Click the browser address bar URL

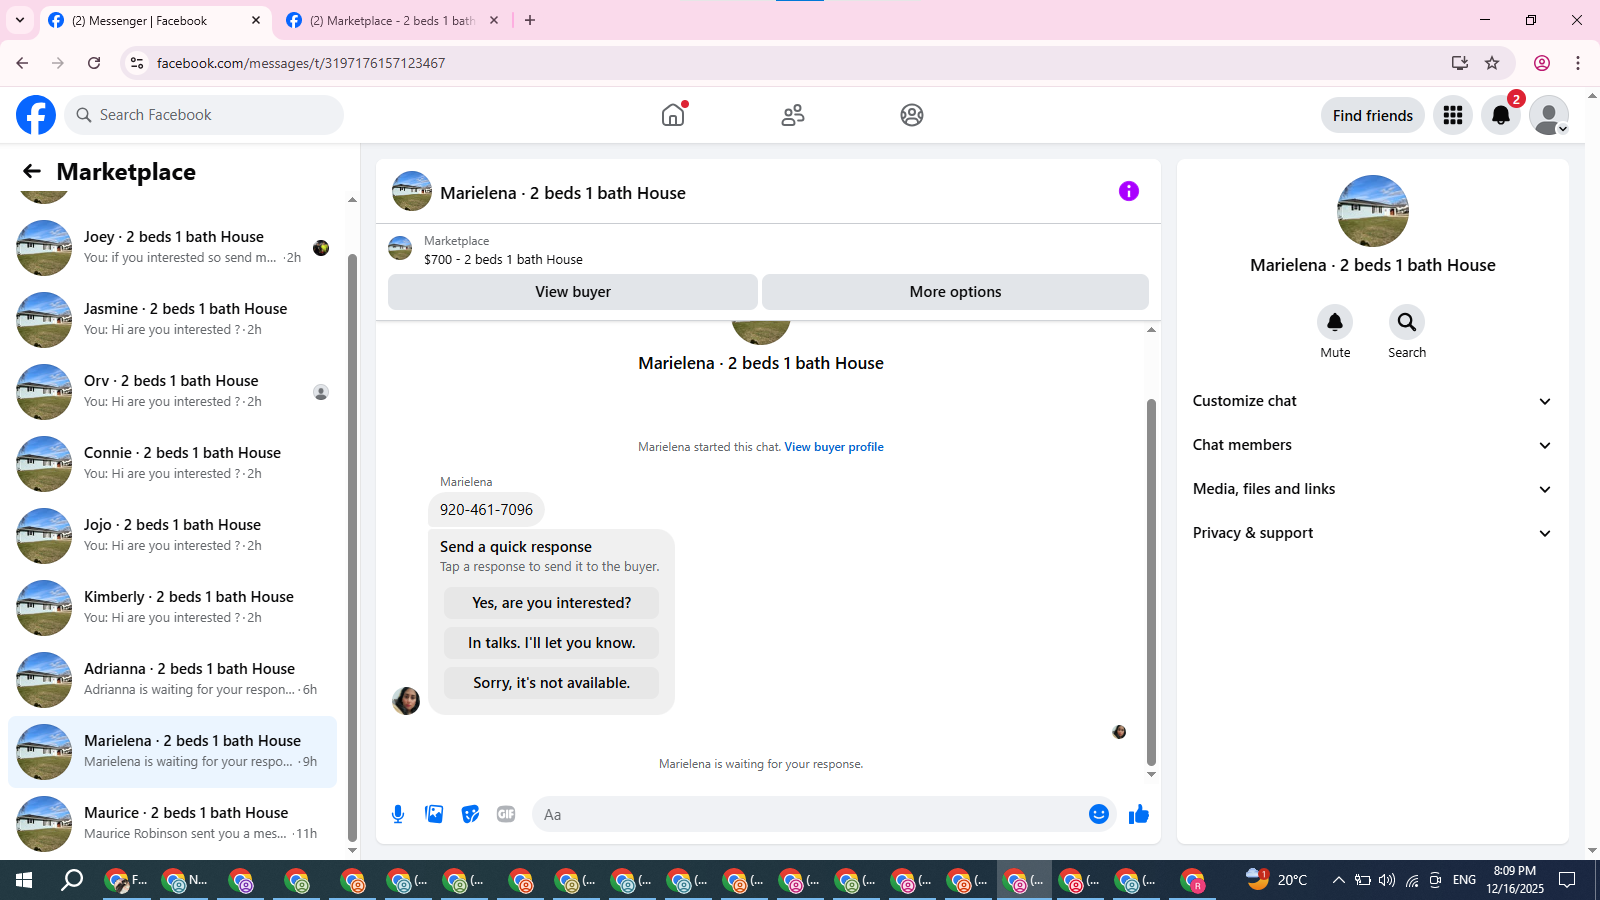[x=301, y=63]
